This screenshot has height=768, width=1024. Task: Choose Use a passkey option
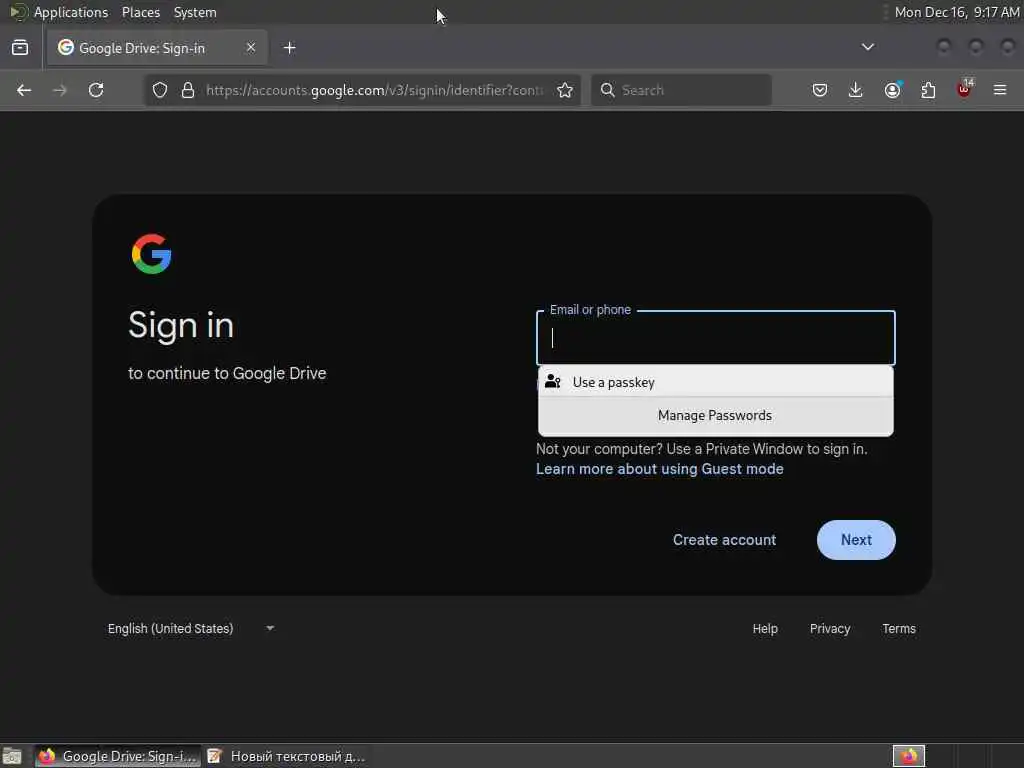point(716,382)
